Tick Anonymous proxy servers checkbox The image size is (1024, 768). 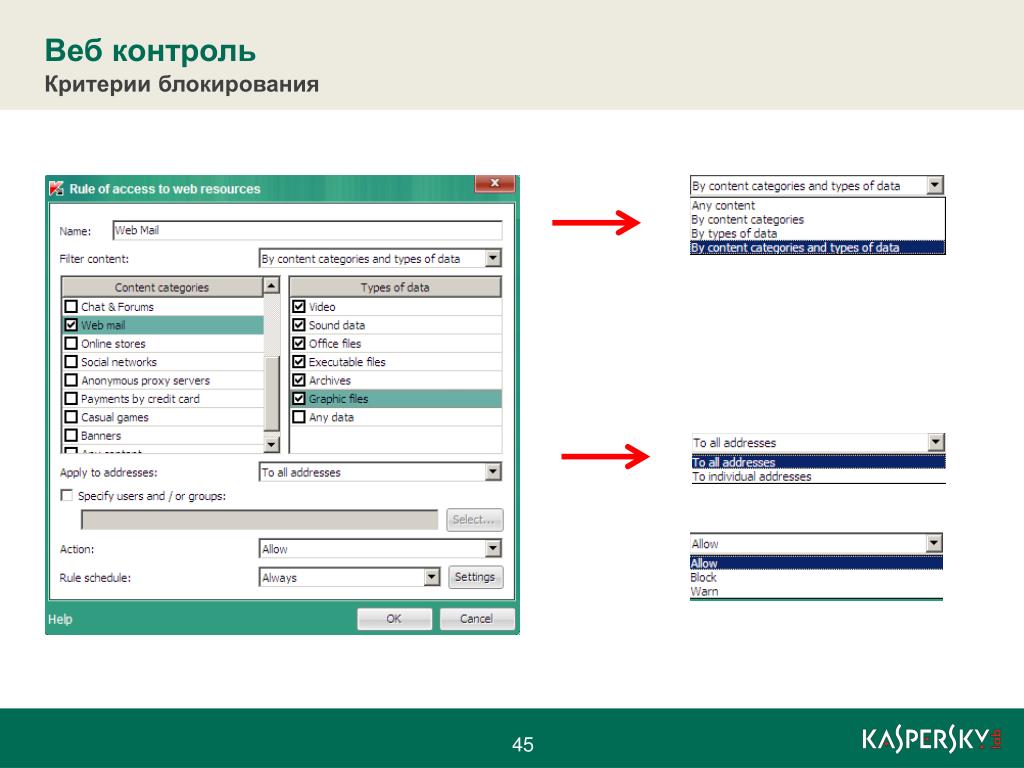click(x=71, y=380)
